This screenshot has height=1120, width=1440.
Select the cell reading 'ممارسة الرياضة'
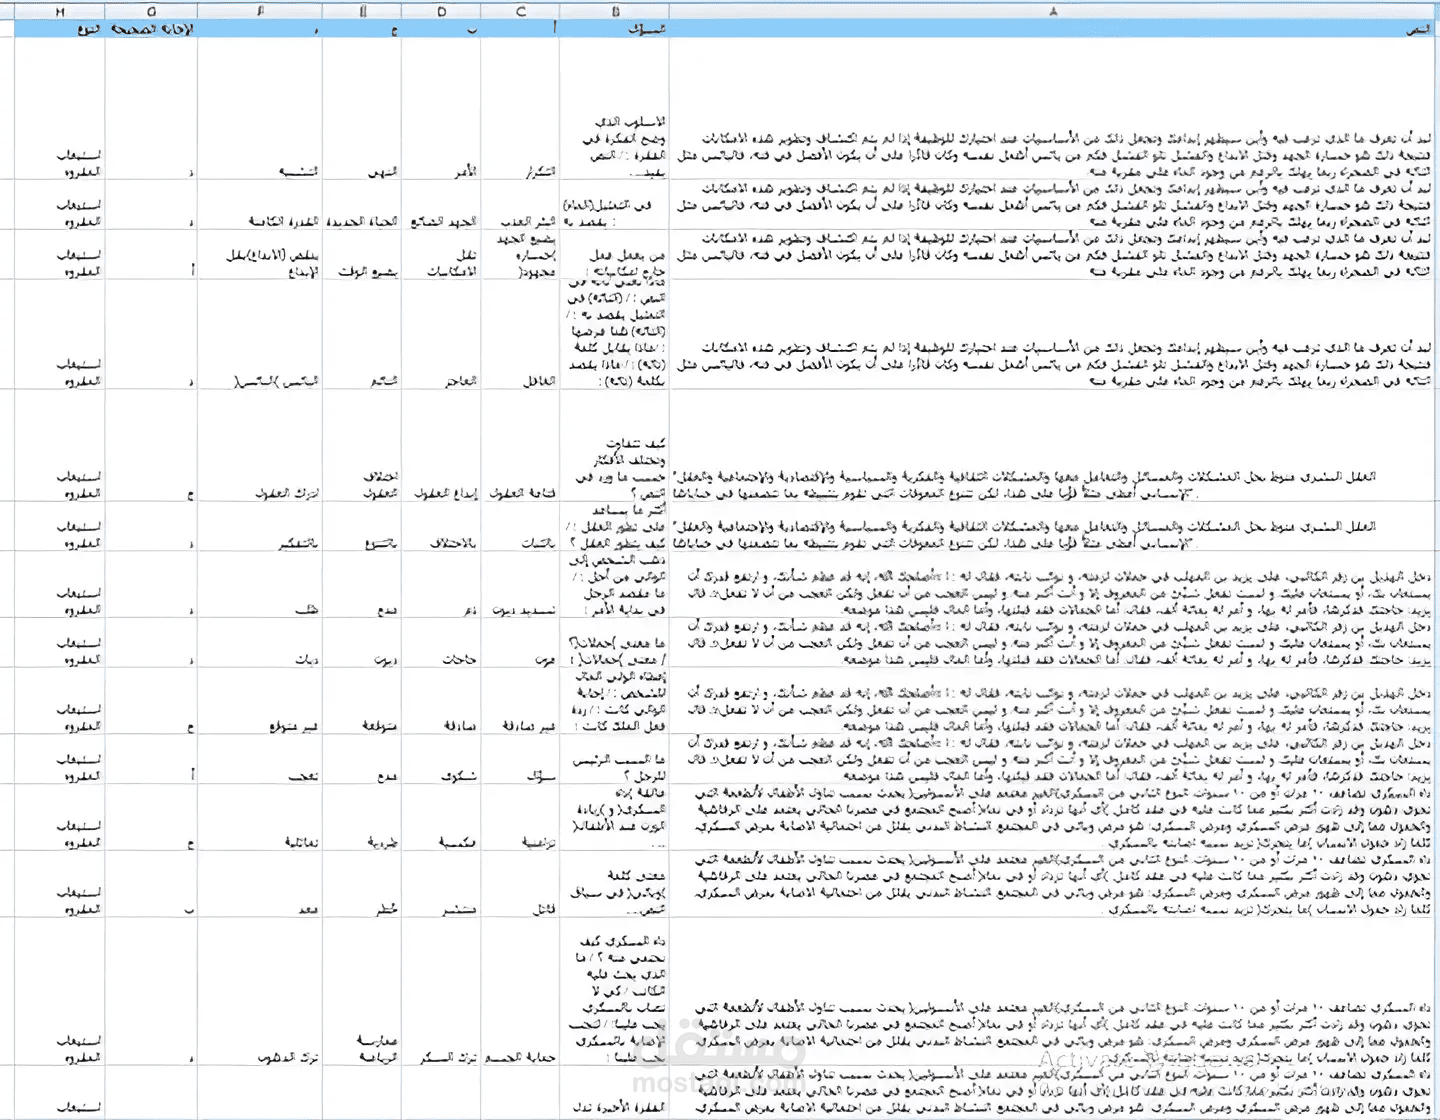tap(362, 992)
